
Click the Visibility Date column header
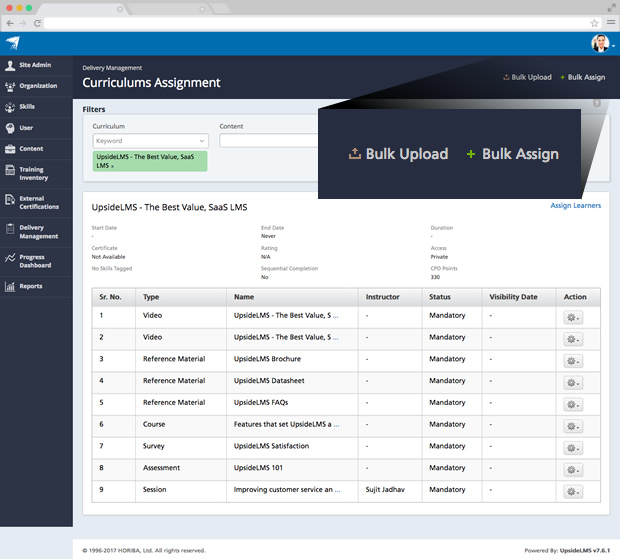pos(513,297)
